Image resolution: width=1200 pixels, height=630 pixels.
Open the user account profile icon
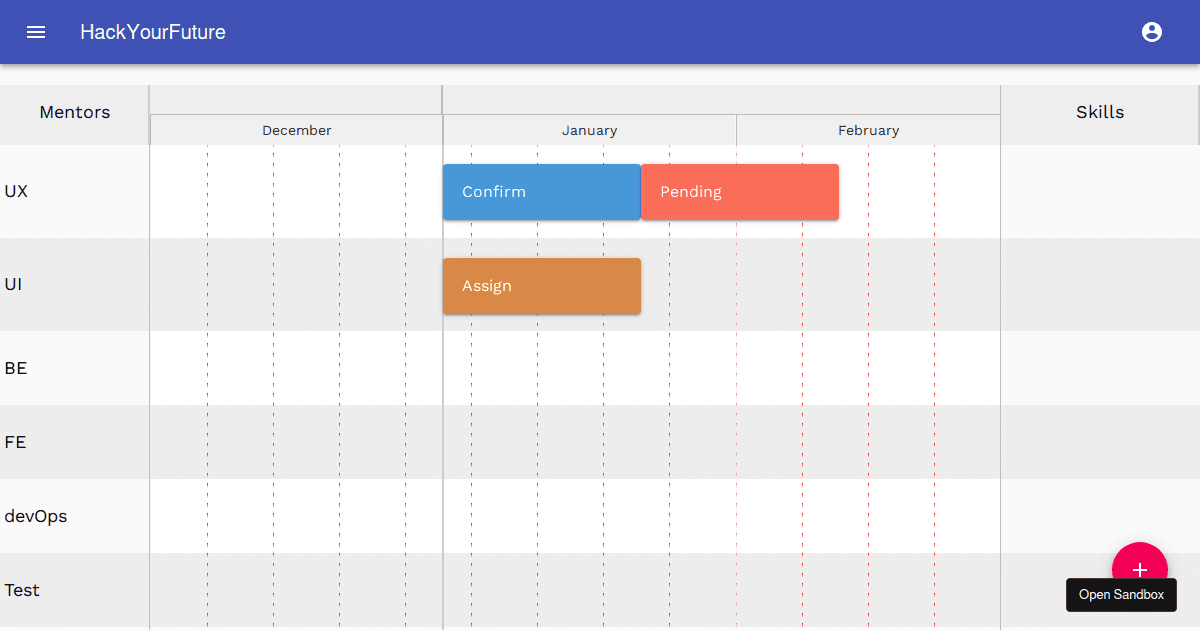tap(1152, 32)
